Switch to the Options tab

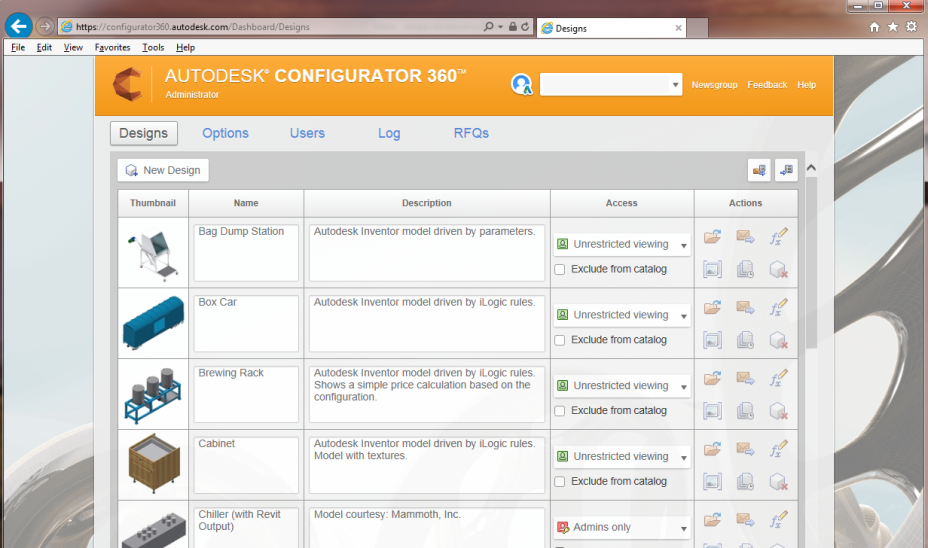[225, 133]
